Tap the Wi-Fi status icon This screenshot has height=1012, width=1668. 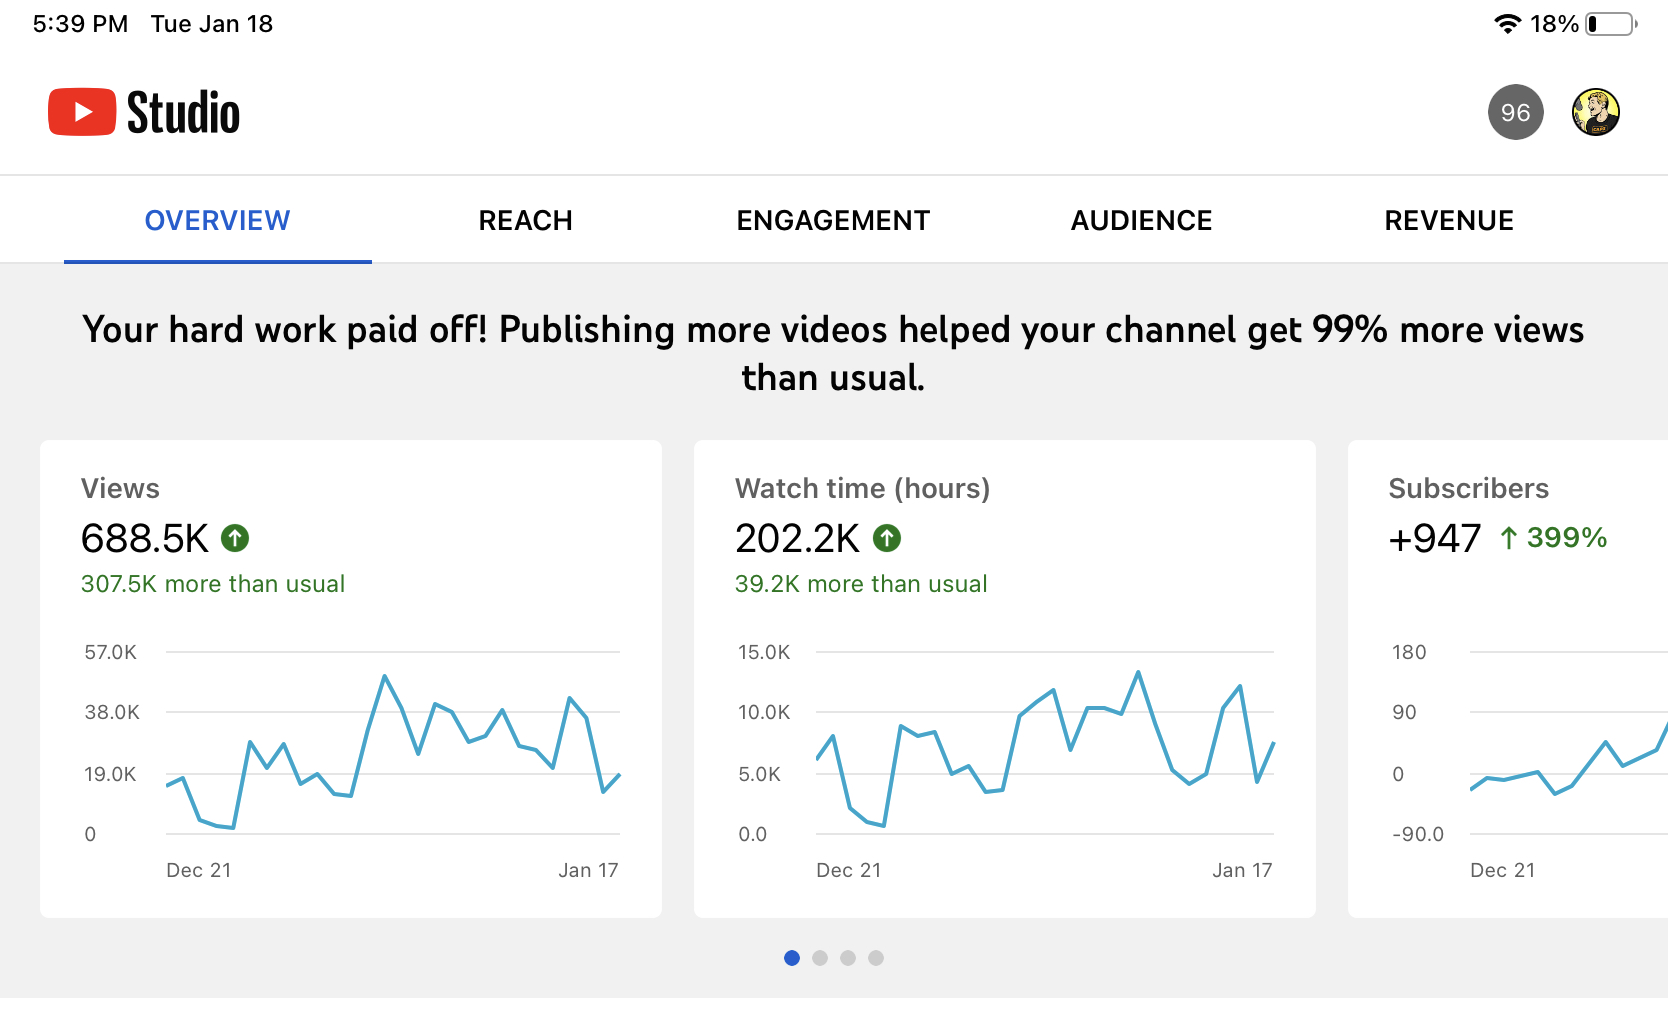click(1507, 24)
